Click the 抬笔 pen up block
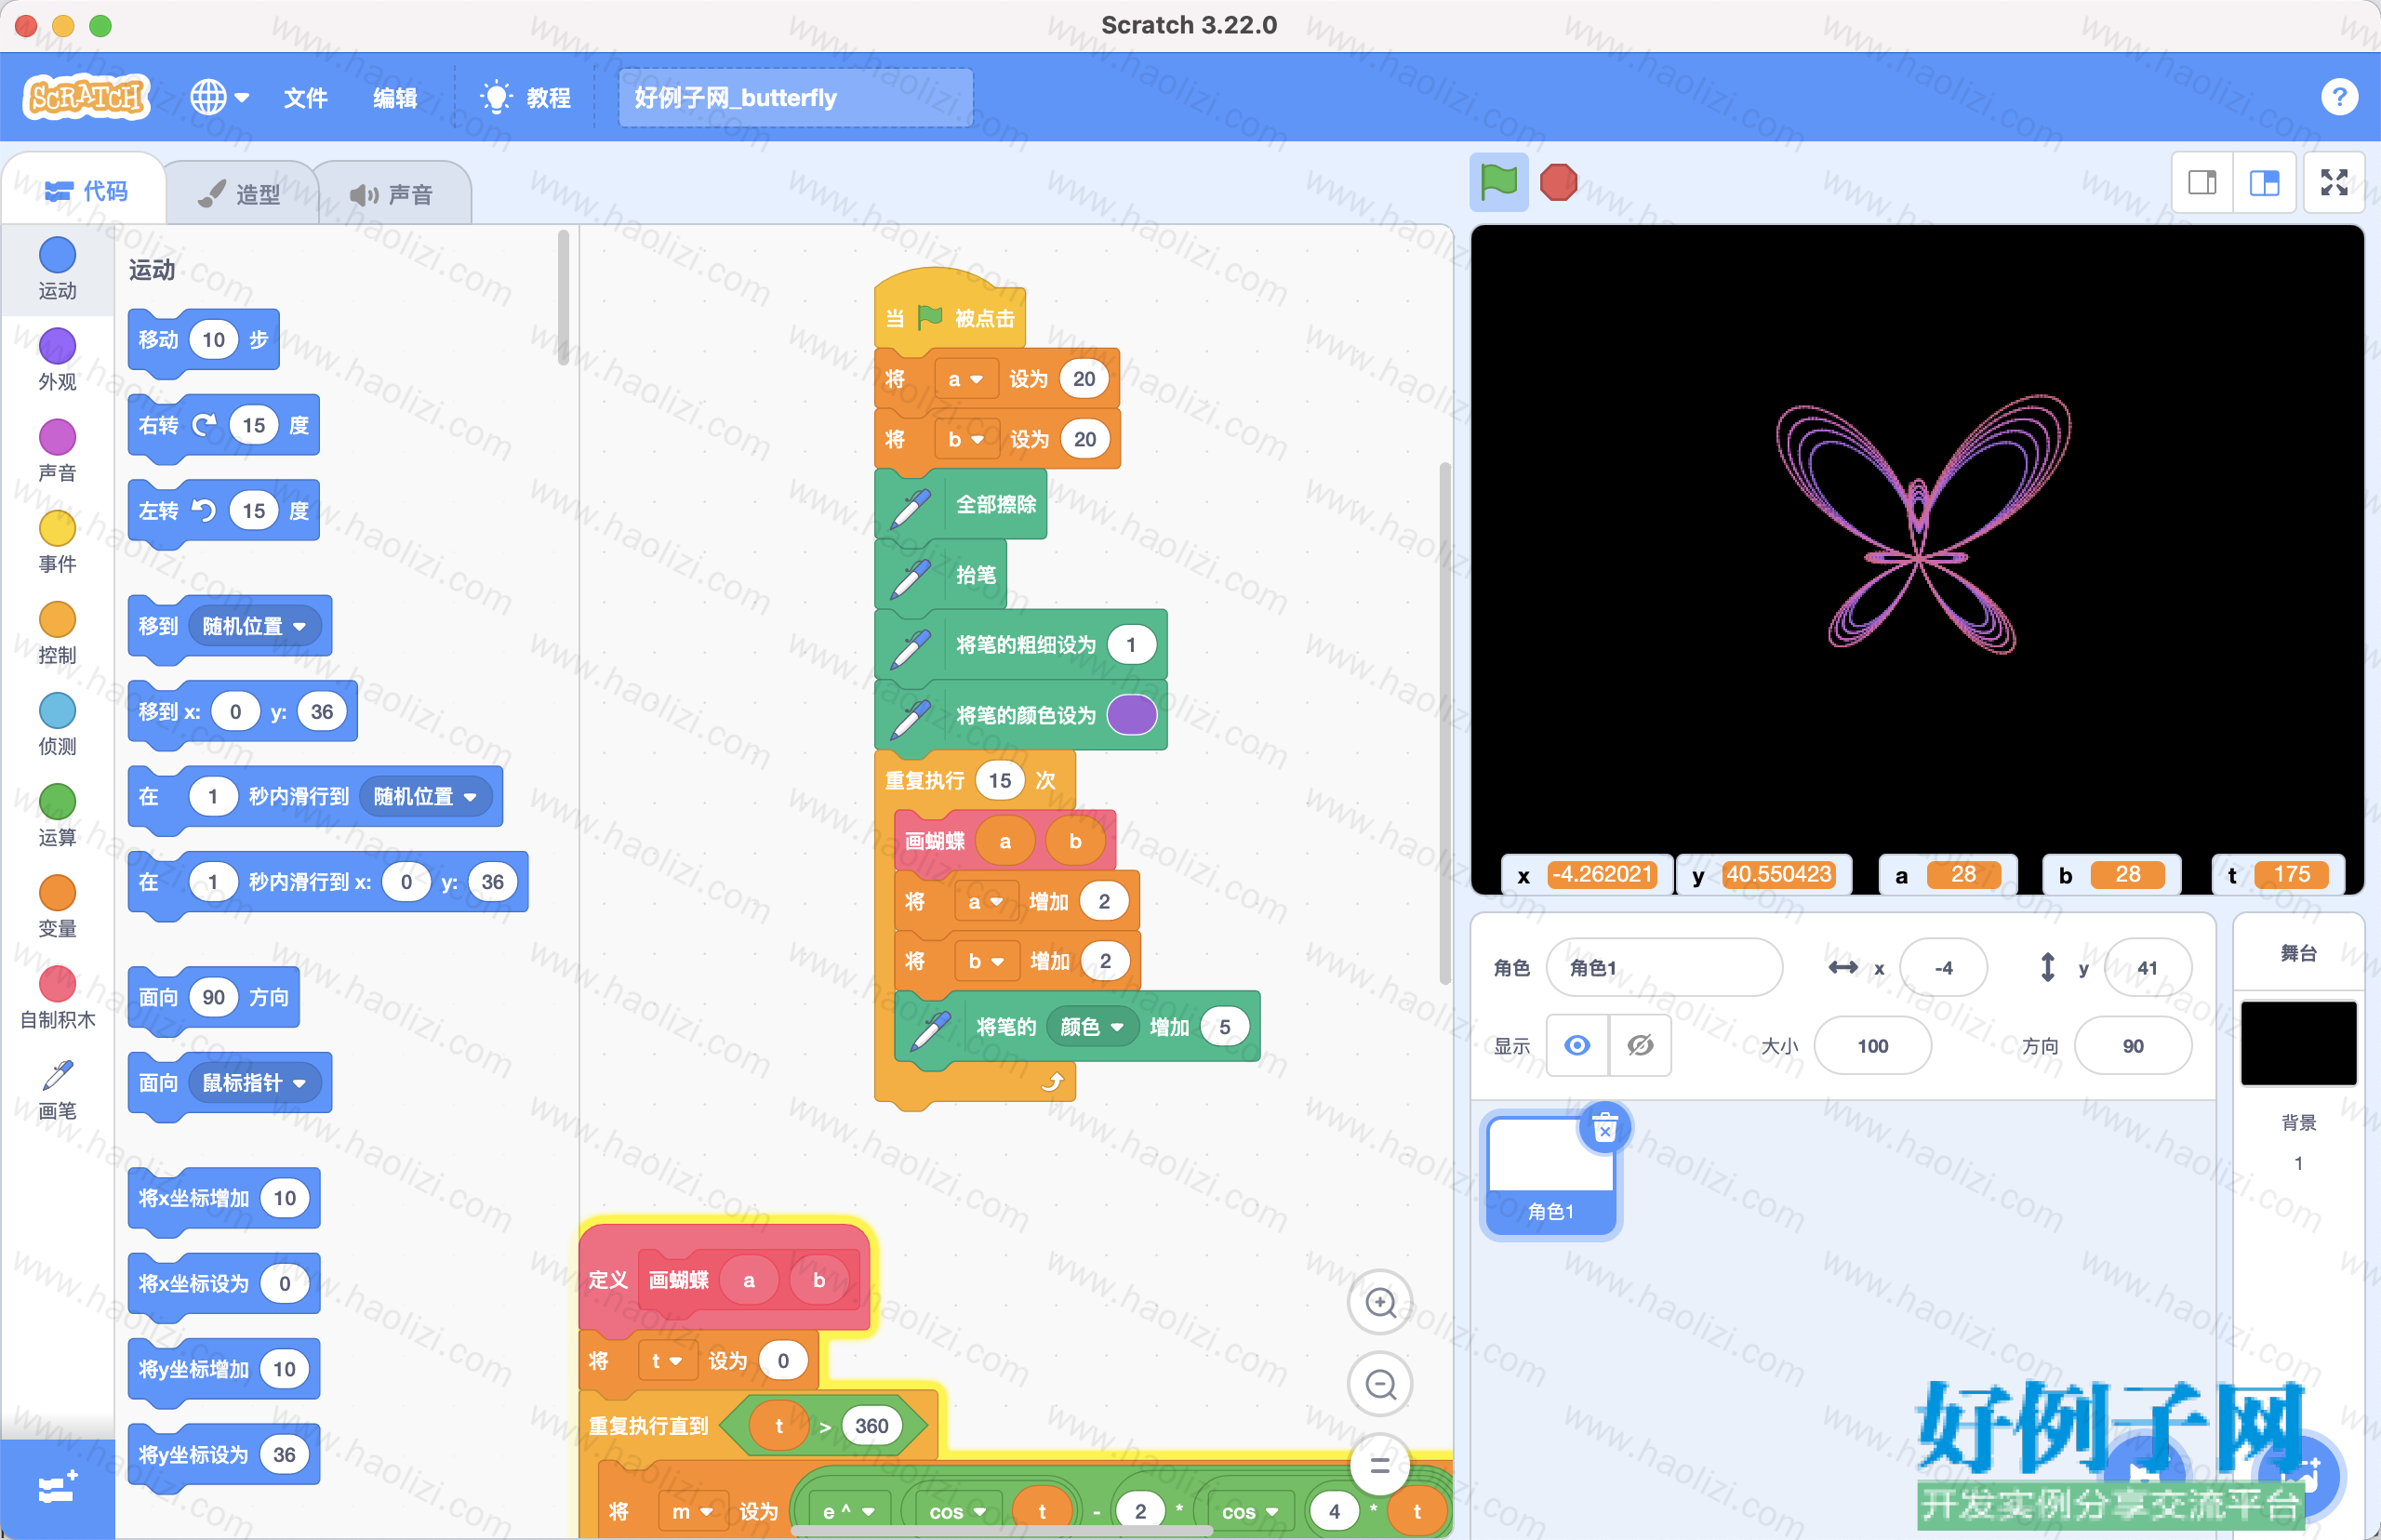 coord(940,575)
